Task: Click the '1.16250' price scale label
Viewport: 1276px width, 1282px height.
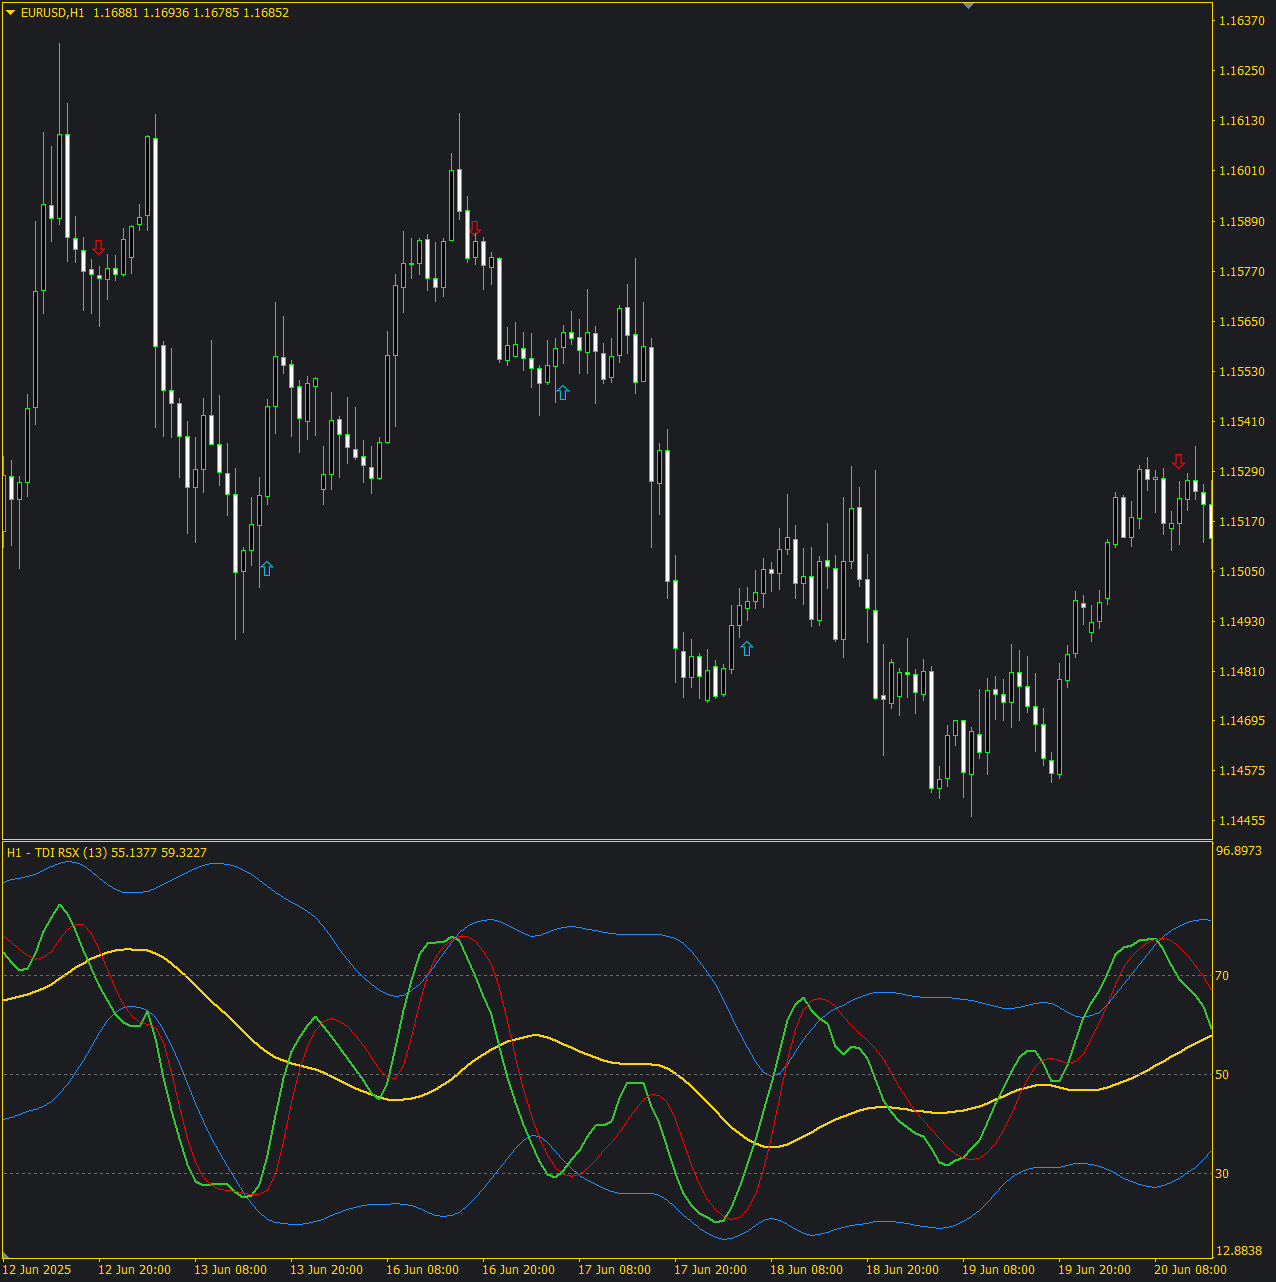Action: (x=1241, y=71)
